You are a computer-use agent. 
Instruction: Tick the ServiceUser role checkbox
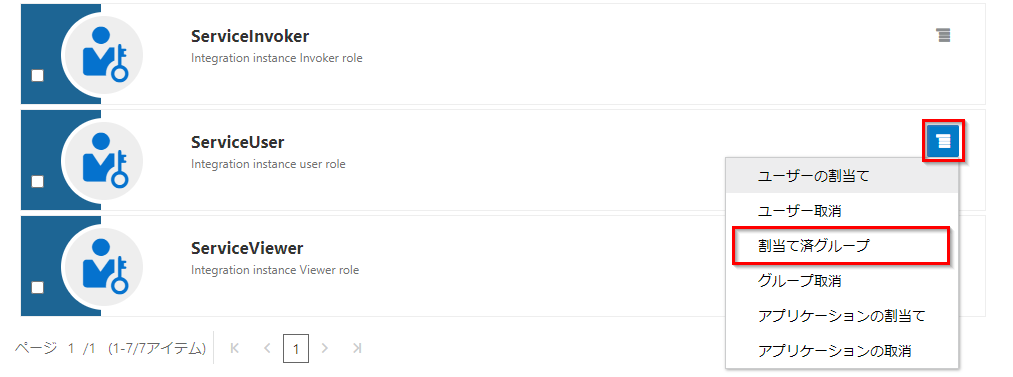click(37, 182)
